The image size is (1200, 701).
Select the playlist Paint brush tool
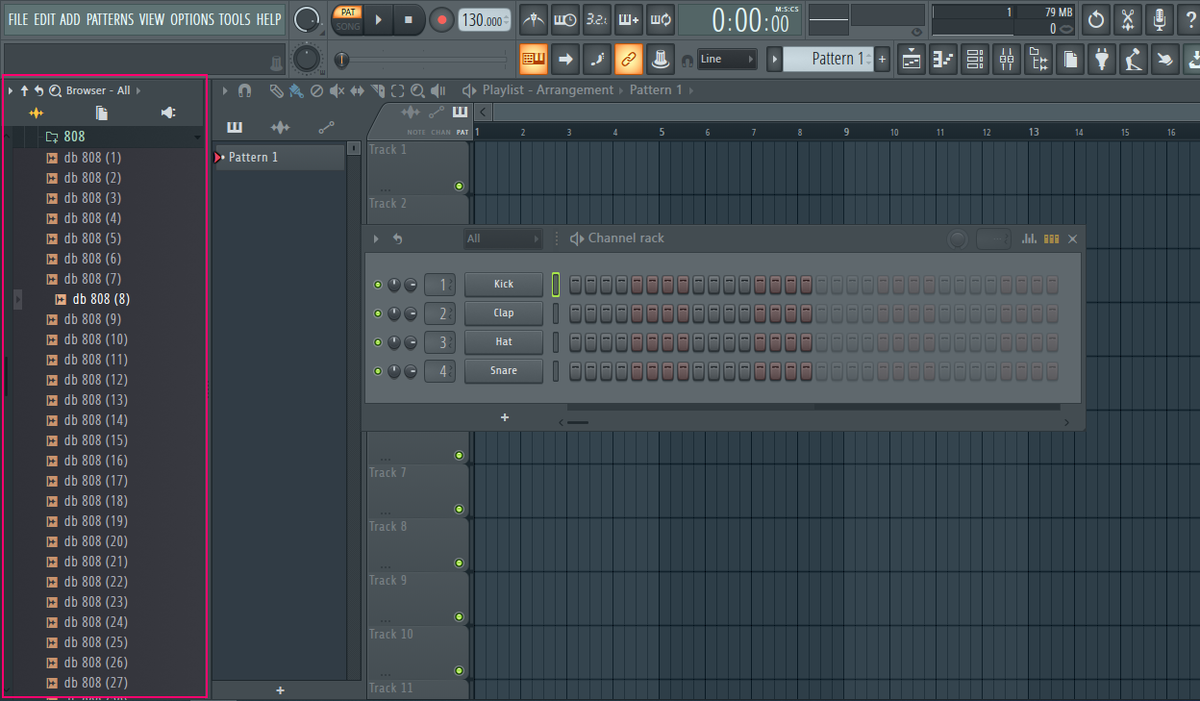296,90
